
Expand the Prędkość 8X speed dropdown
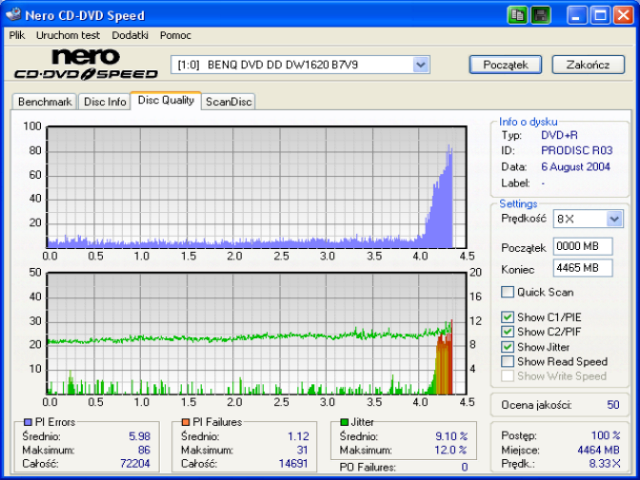pos(614,219)
